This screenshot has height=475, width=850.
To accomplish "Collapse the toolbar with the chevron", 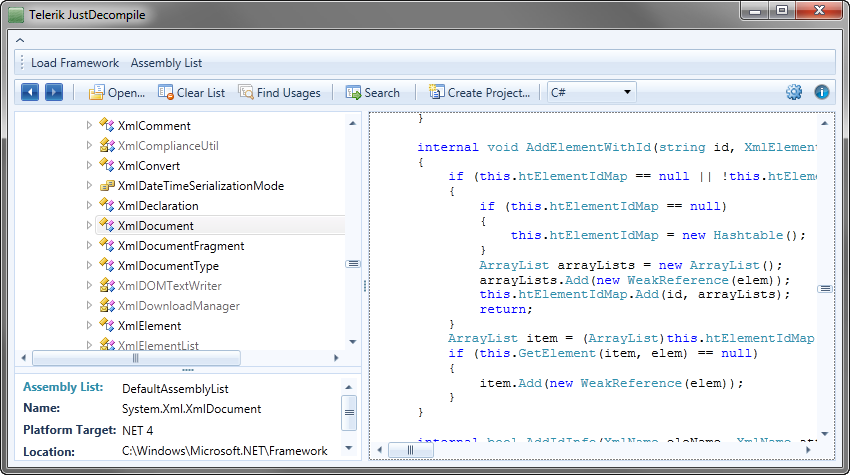I will tap(20, 40).
